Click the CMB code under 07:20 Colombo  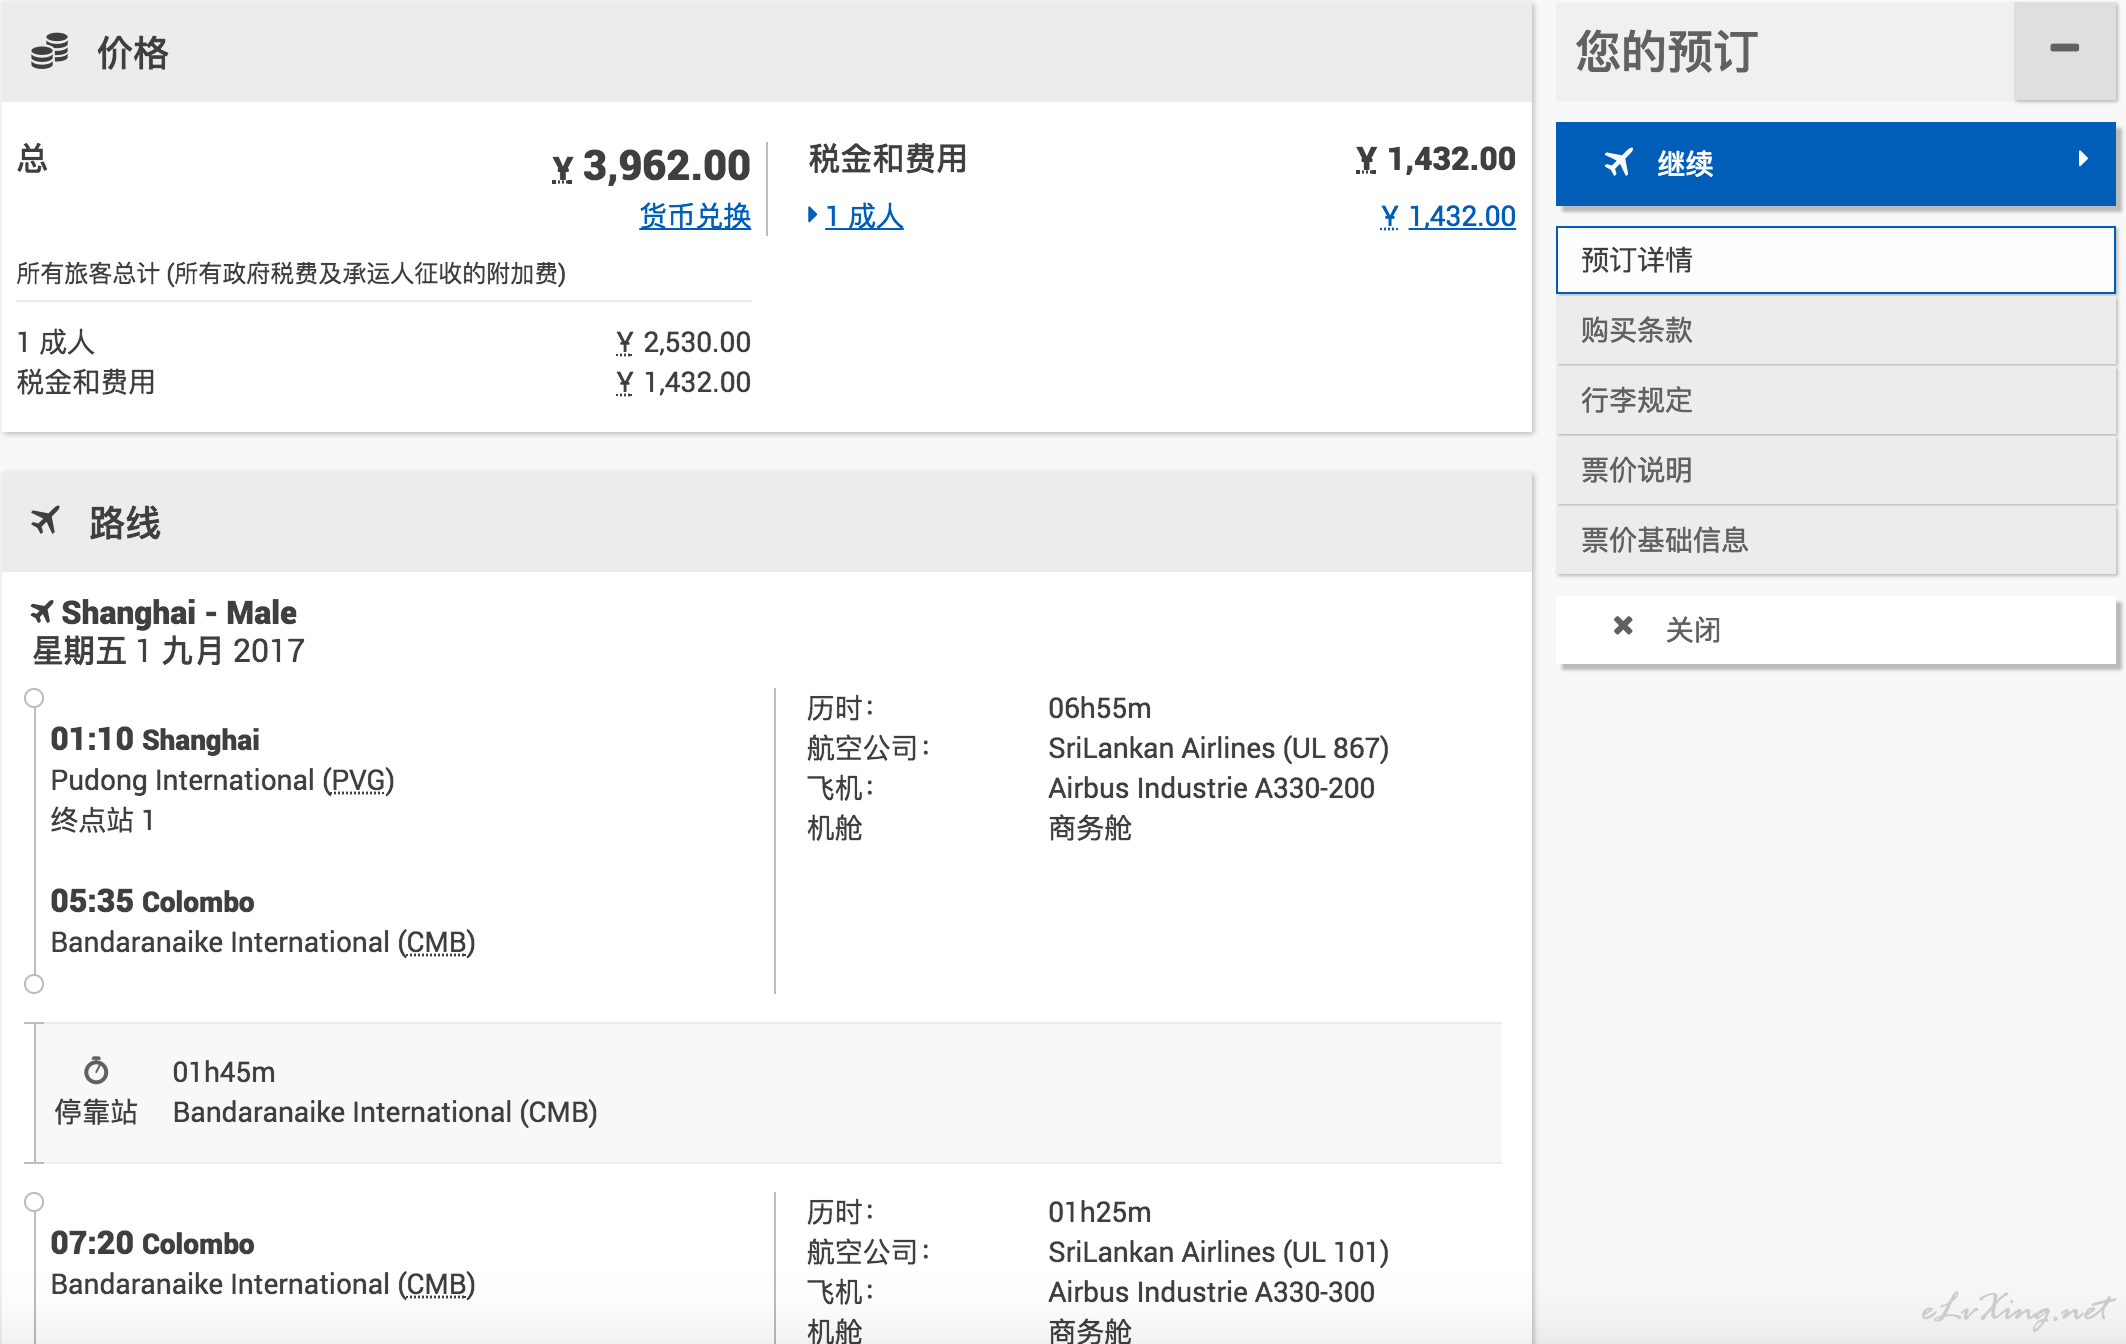tap(437, 1284)
